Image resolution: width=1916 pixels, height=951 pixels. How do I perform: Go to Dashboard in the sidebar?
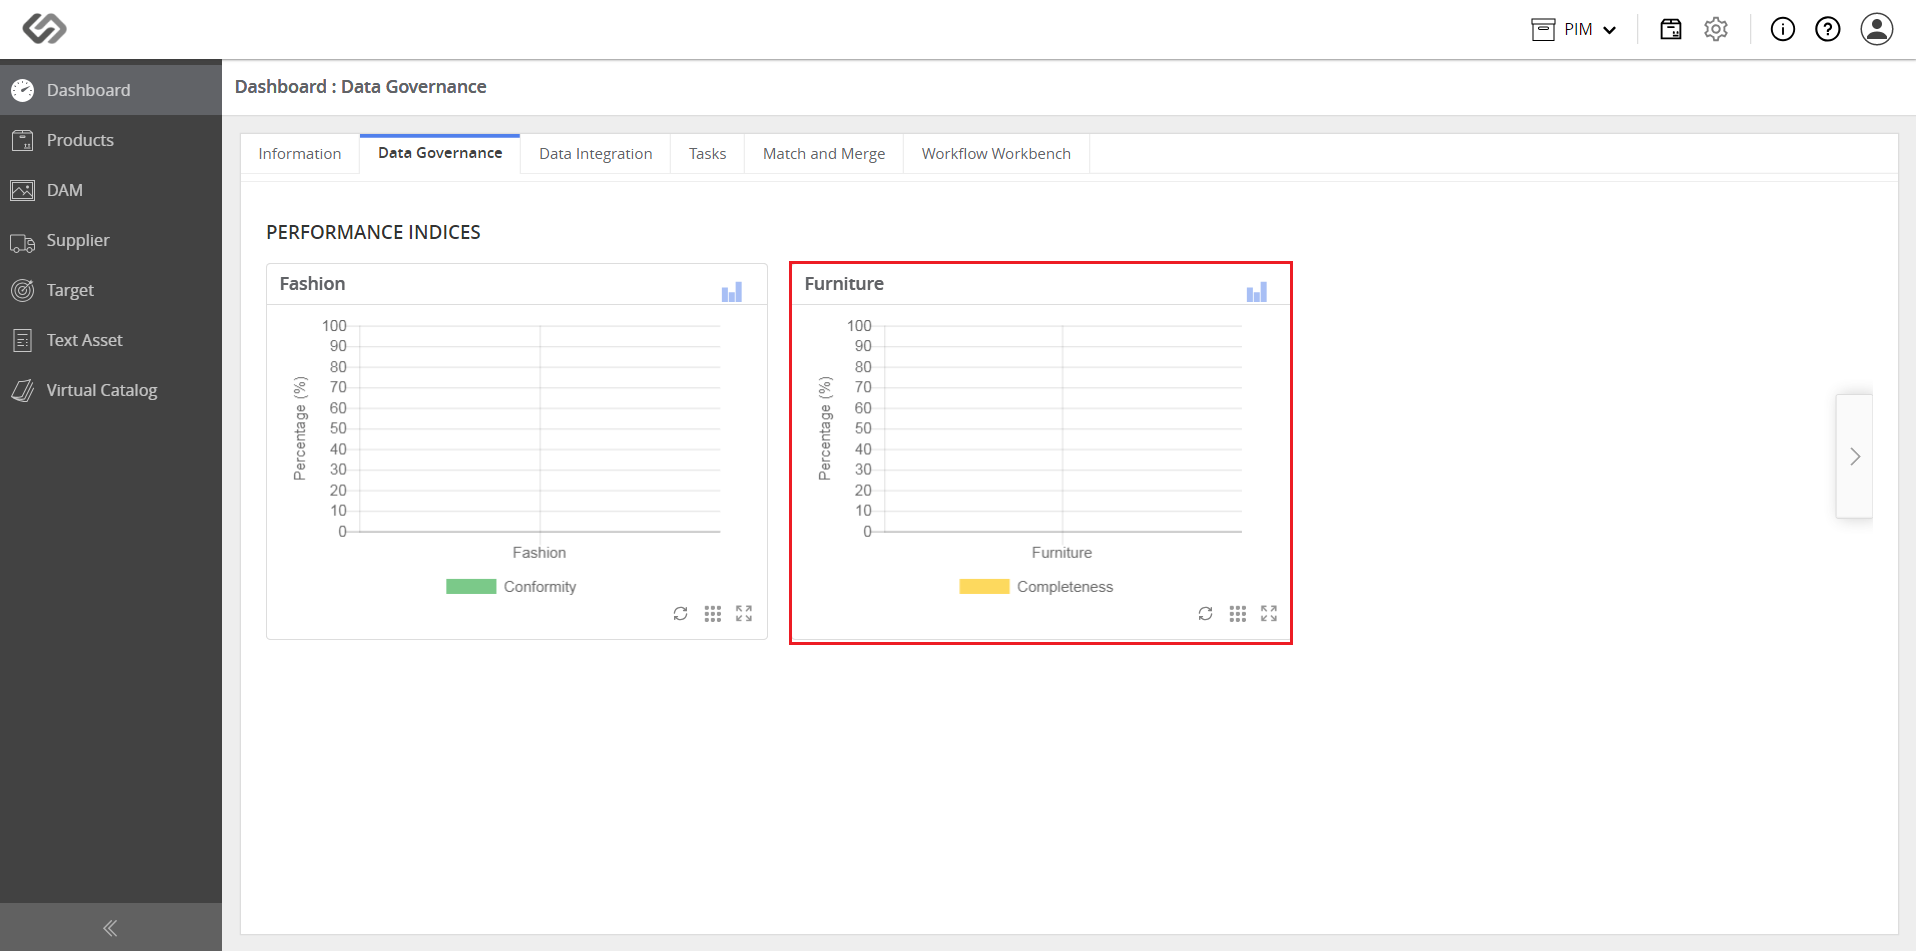pyautogui.click(x=111, y=90)
